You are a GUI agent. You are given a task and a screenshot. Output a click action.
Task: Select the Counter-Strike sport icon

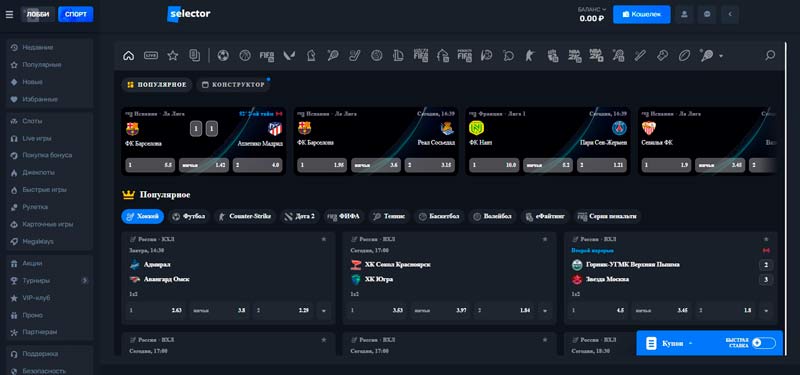click(530, 56)
